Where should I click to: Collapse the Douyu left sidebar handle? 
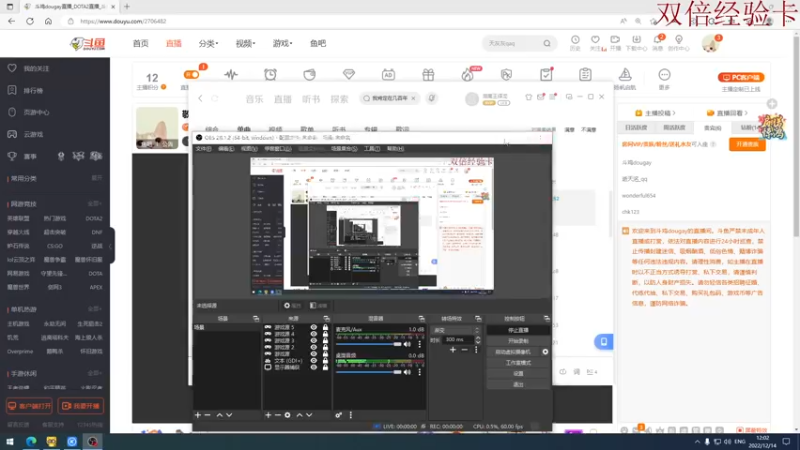pyautogui.click(x=111, y=246)
